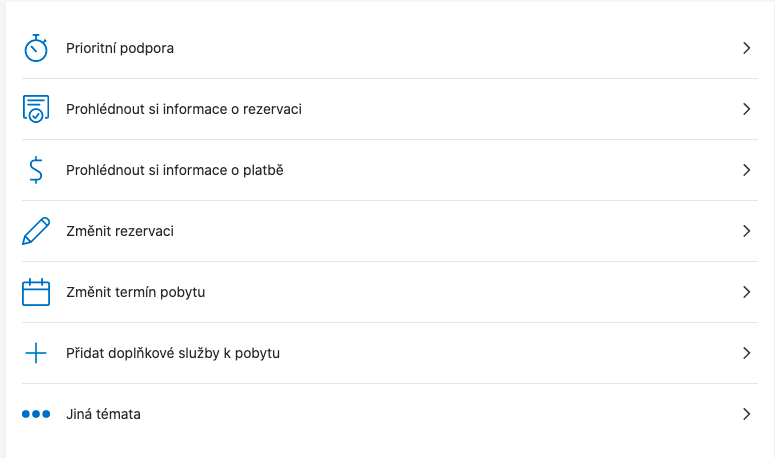Expand Prioritní podpora using its chevron
This screenshot has height=458, width=775.
746,48
